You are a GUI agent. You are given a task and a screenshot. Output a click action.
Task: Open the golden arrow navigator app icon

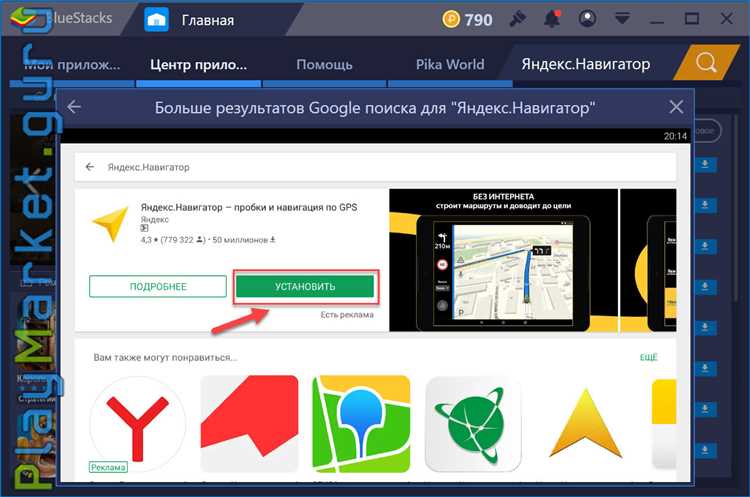[585, 424]
